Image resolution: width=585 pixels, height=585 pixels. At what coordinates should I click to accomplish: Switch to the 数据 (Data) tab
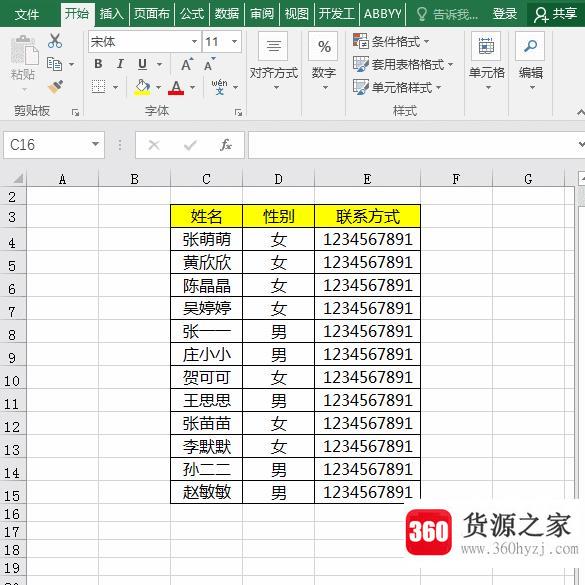tap(226, 14)
